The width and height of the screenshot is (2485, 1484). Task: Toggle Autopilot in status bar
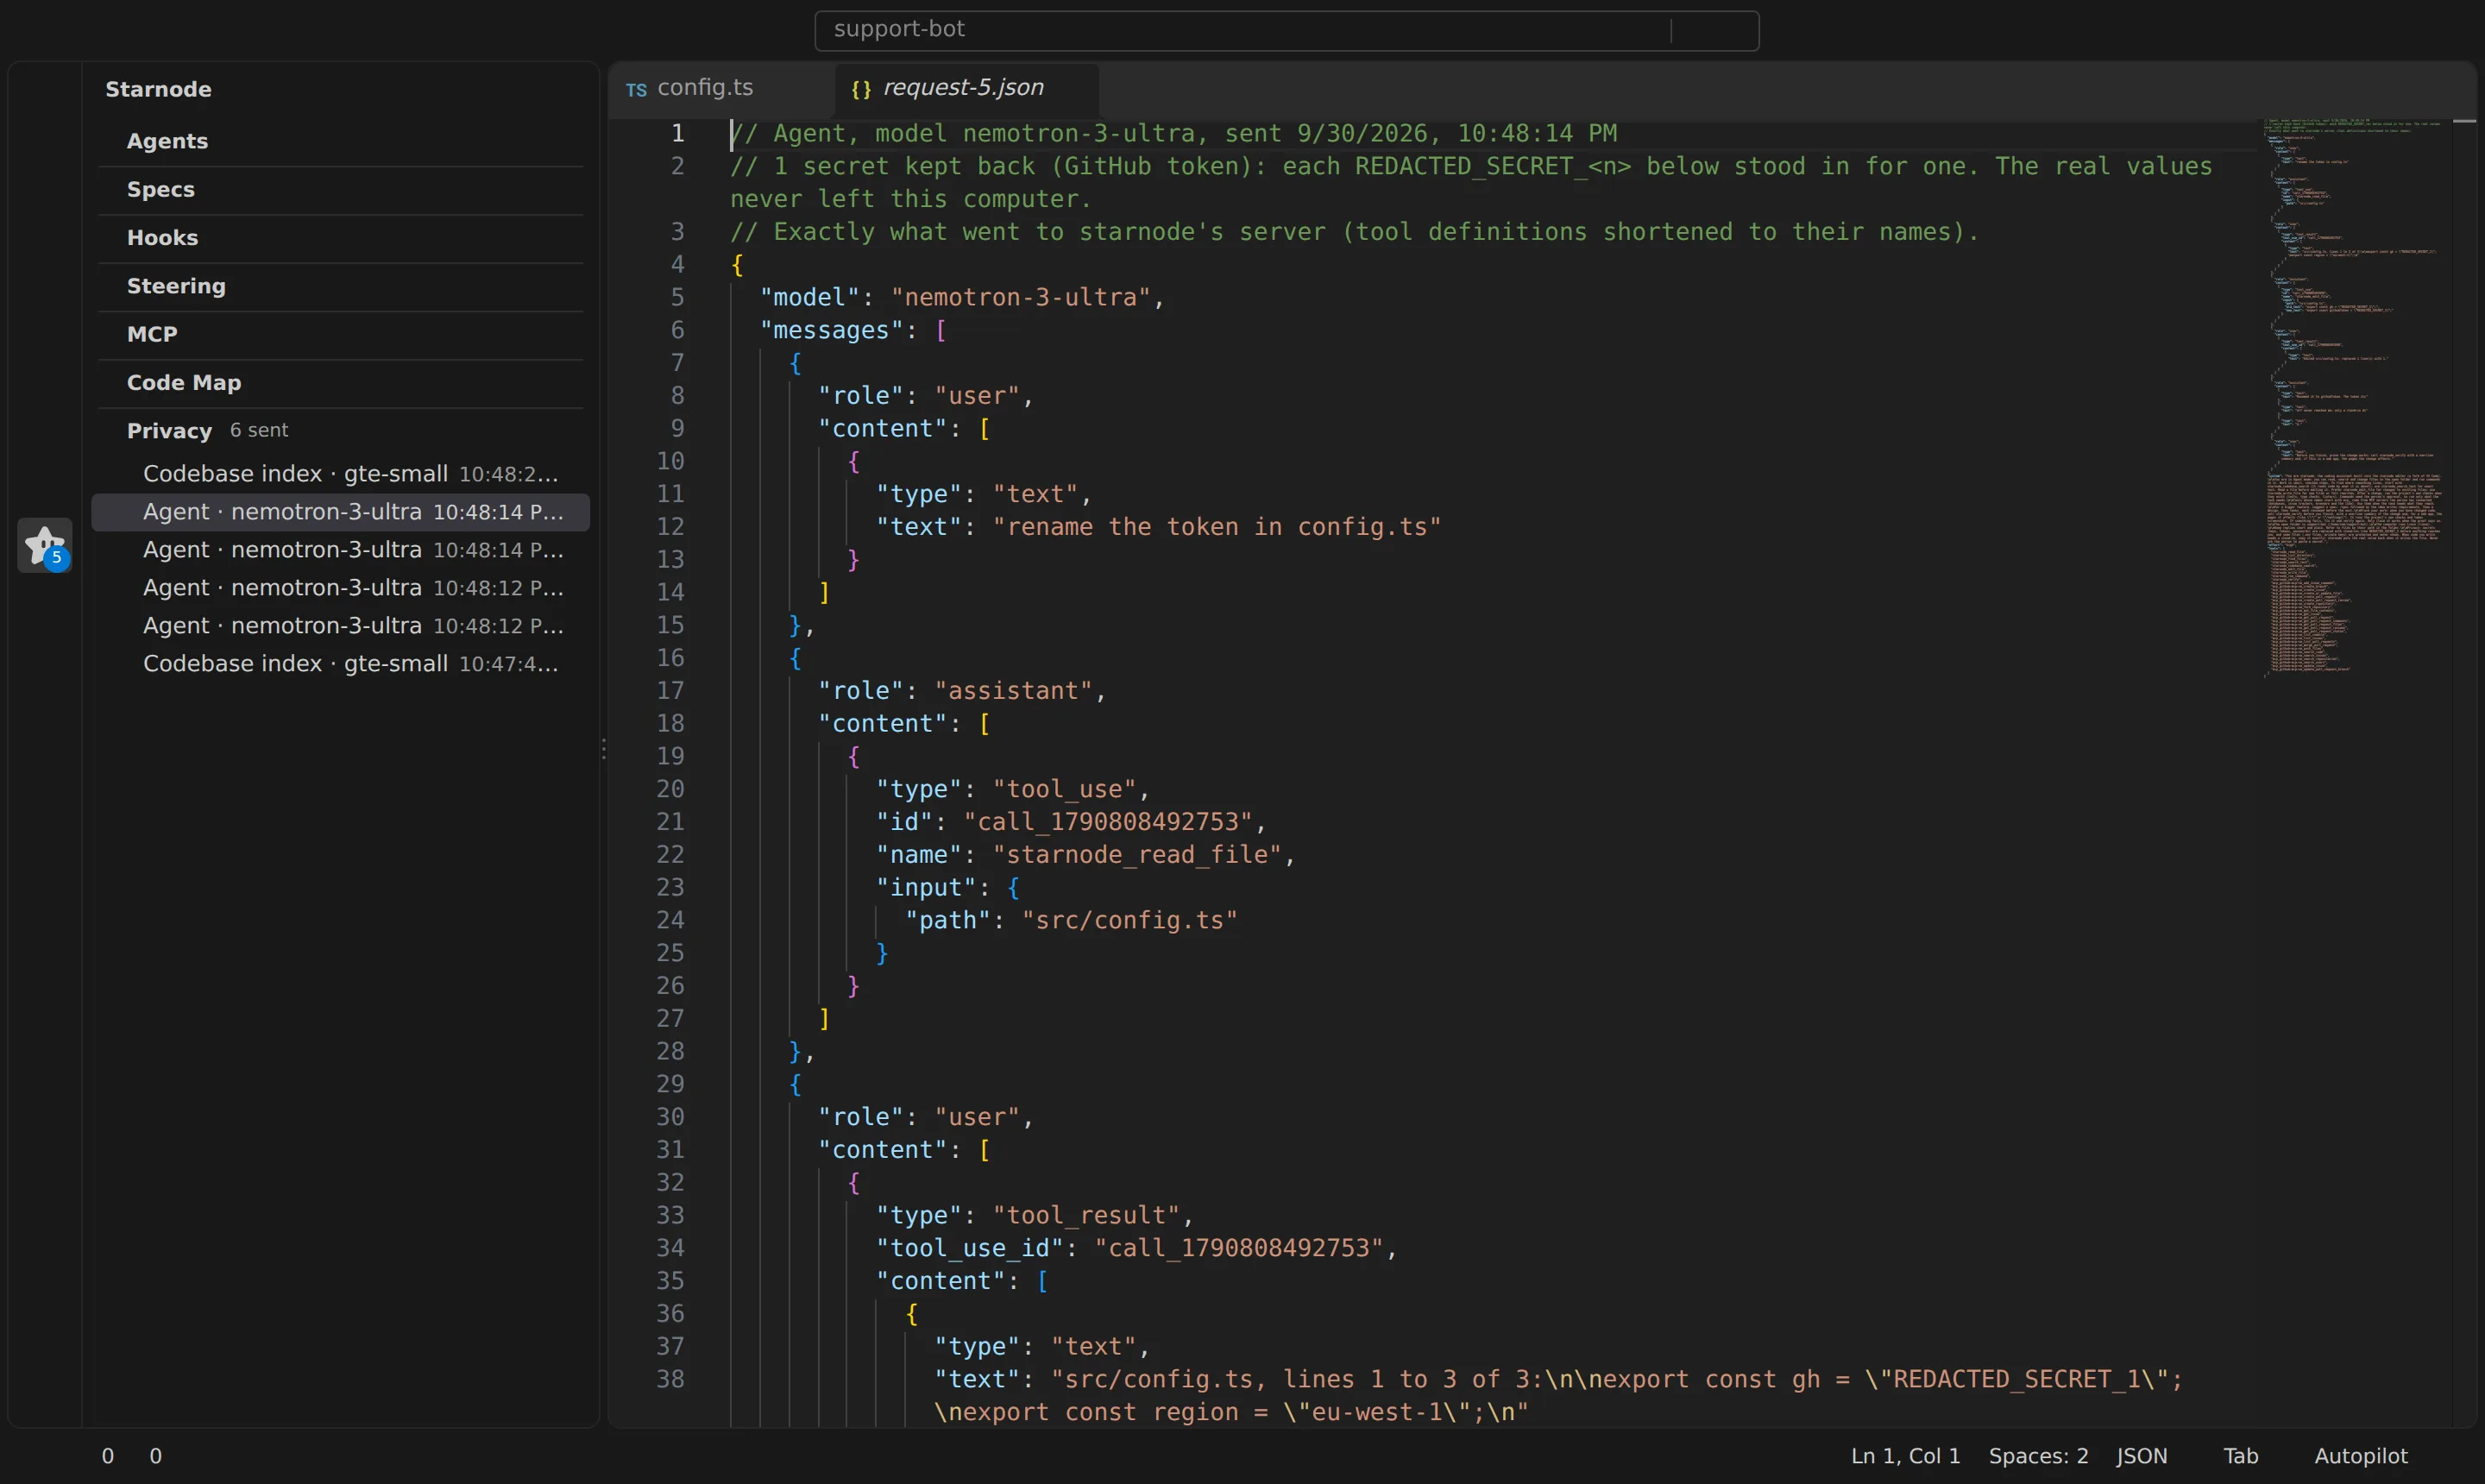pos(2360,1456)
